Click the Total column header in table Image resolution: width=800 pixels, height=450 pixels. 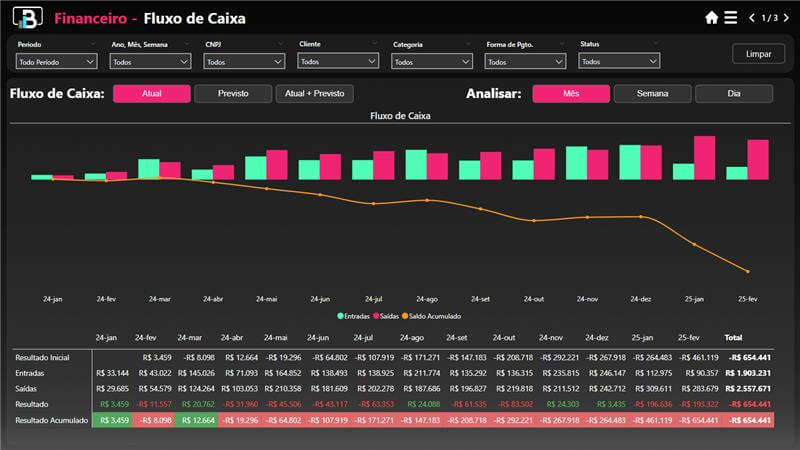(733, 338)
